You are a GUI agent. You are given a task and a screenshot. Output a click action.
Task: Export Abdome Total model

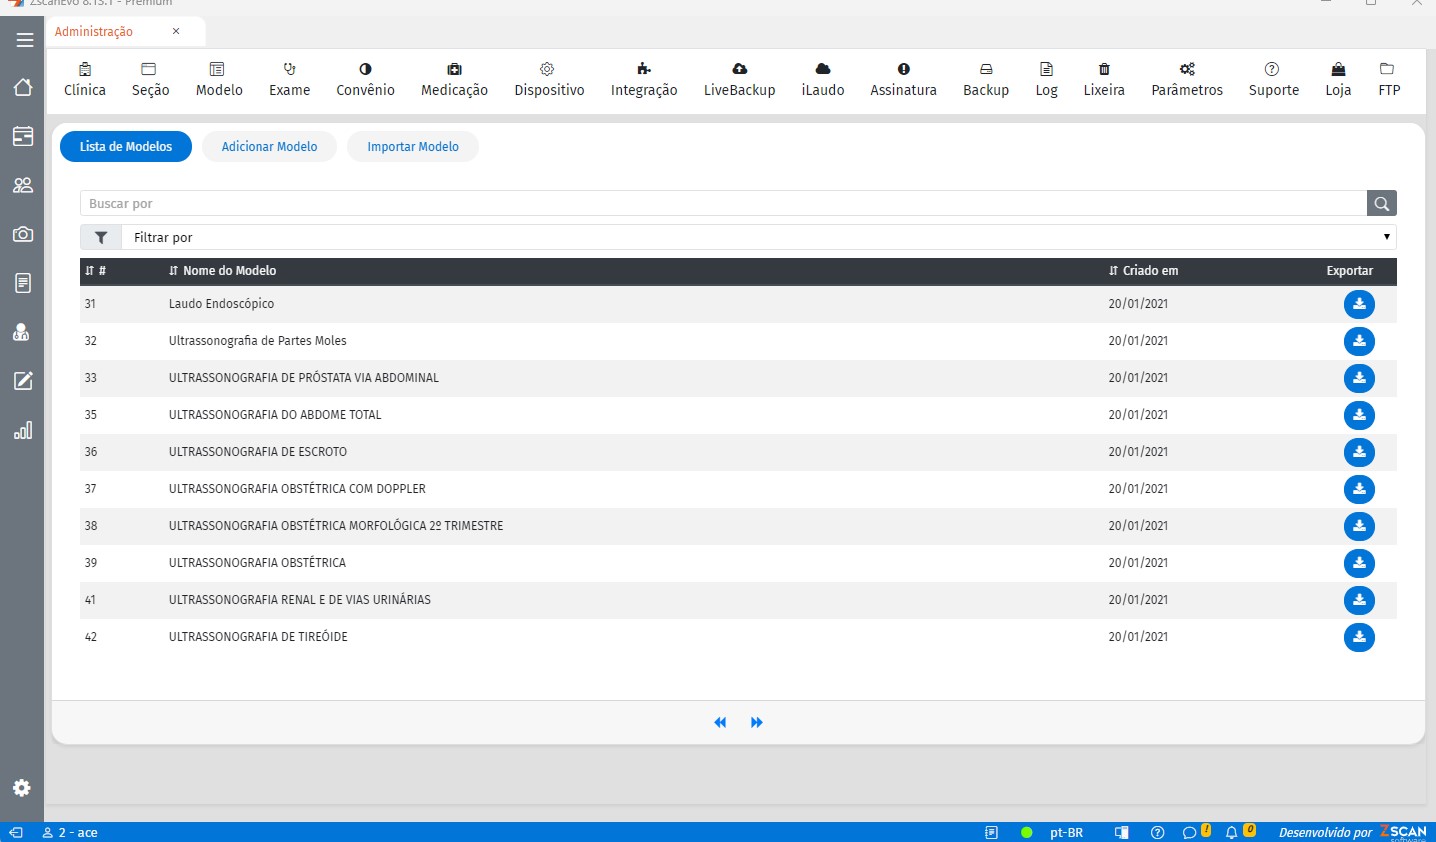1359,415
